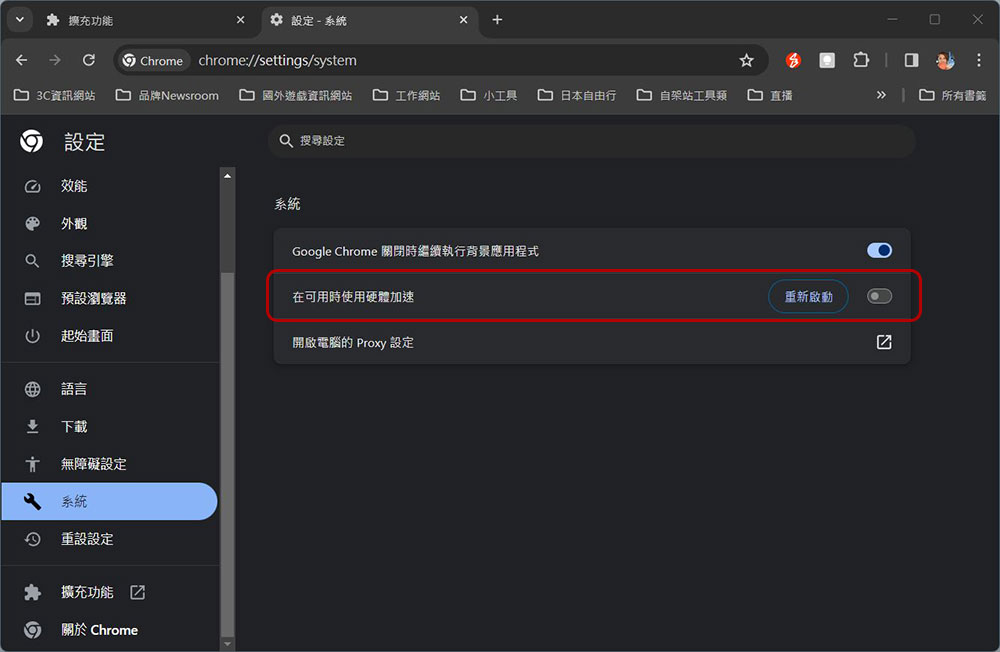This screenshot has width=1000, height=652.
Task: Open the profile avatar
Action: click(945, 61)
